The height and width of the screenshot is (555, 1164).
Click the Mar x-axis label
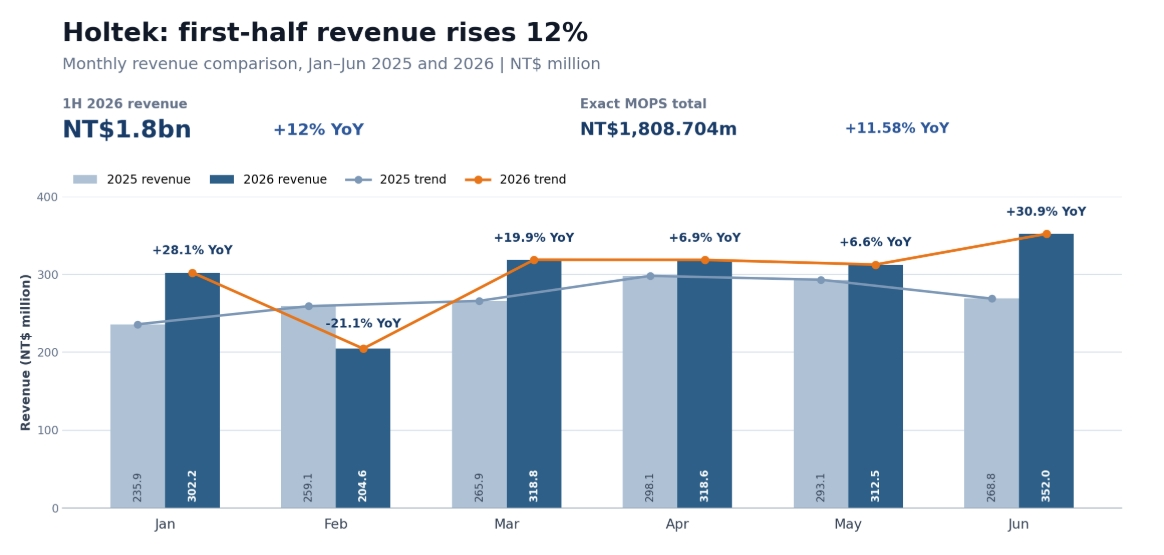coord(507,525)
